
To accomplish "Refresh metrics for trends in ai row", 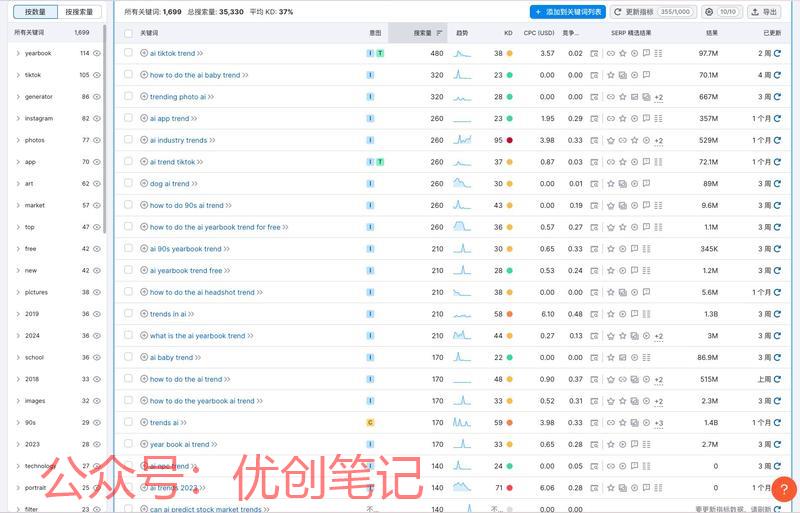I will 777,314.
